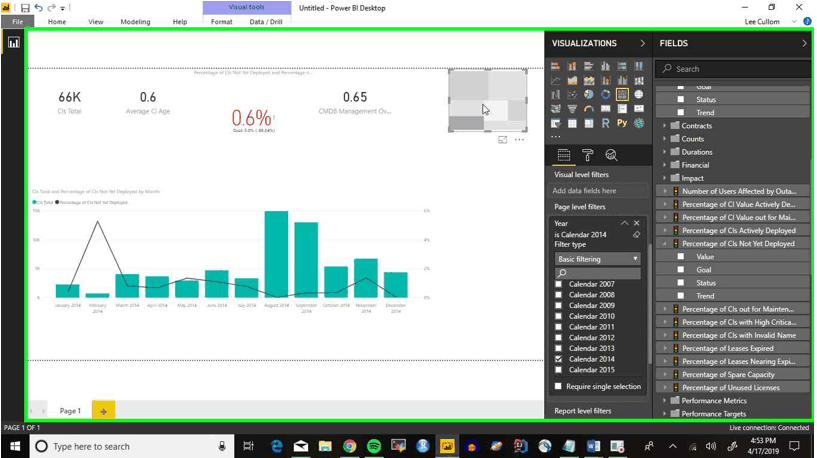Open Focus mode on treemap visual
The image size is (817, 458).
(x=502, y=140)
